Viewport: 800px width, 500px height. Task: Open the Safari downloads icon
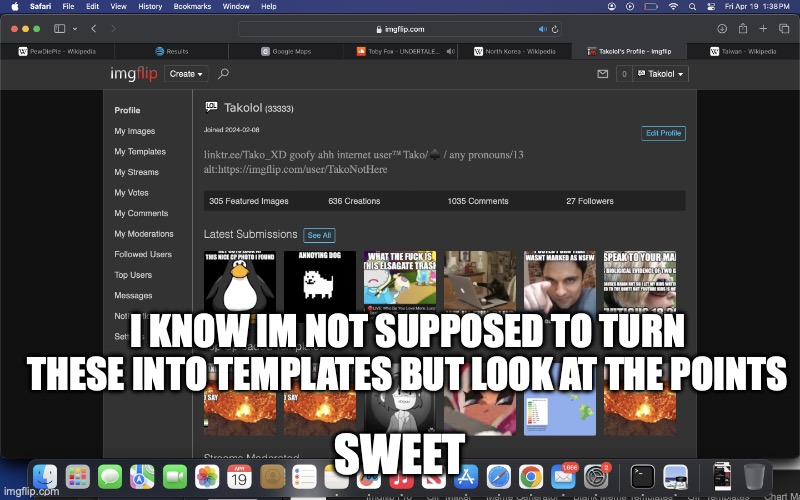tap(722, 29)
